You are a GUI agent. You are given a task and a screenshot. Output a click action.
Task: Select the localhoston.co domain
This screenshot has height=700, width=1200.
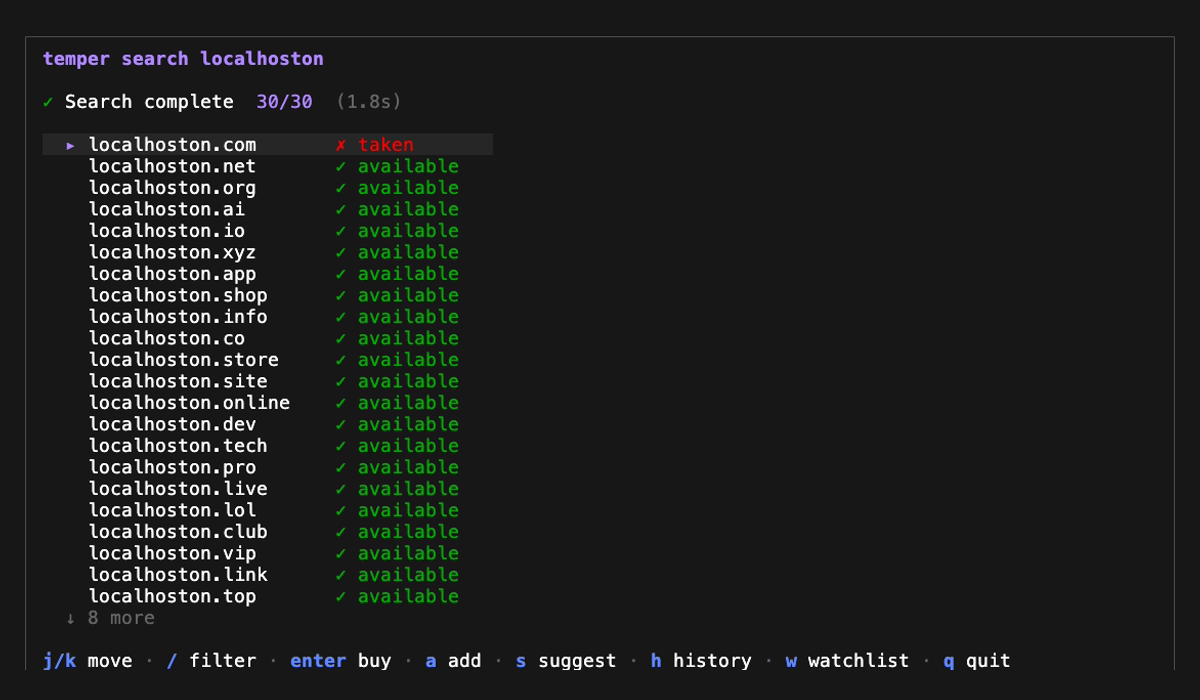167,338
